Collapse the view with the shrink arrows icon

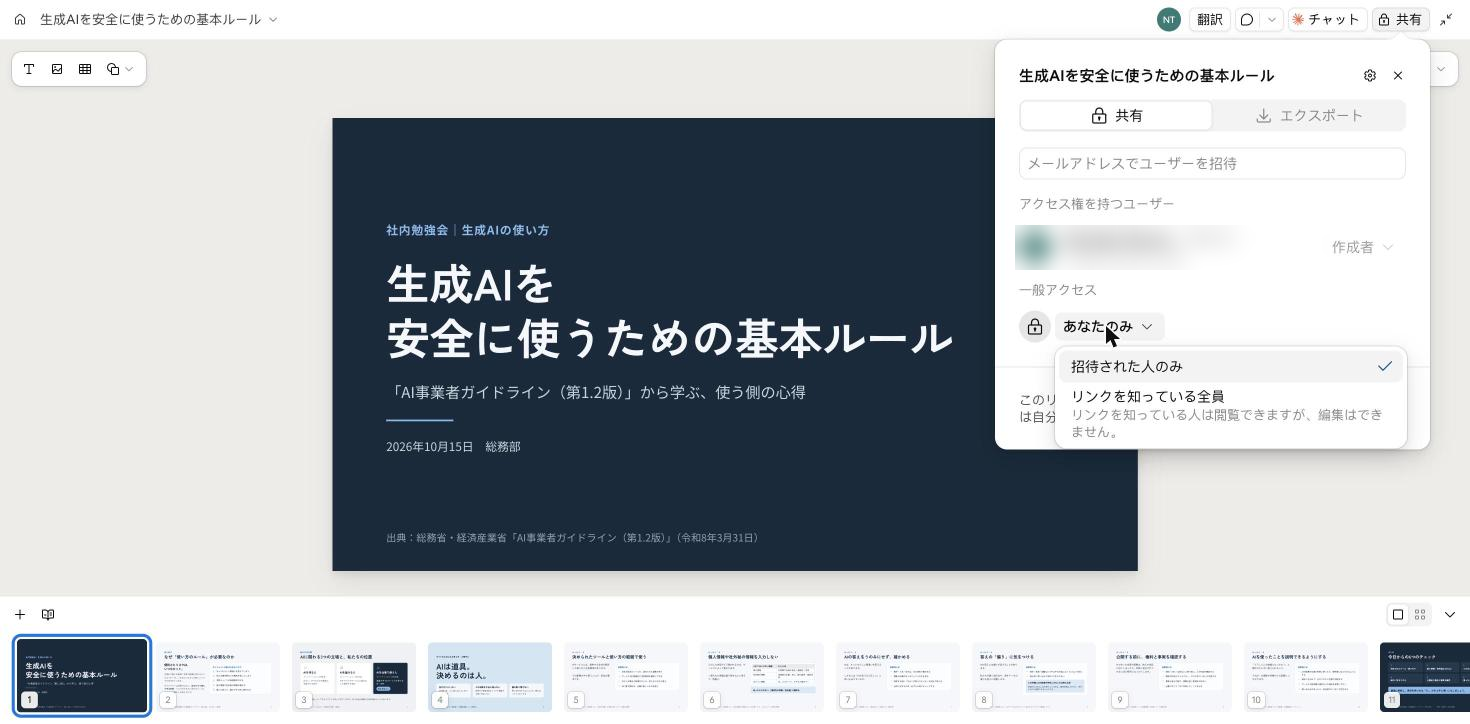(1446, 19)
